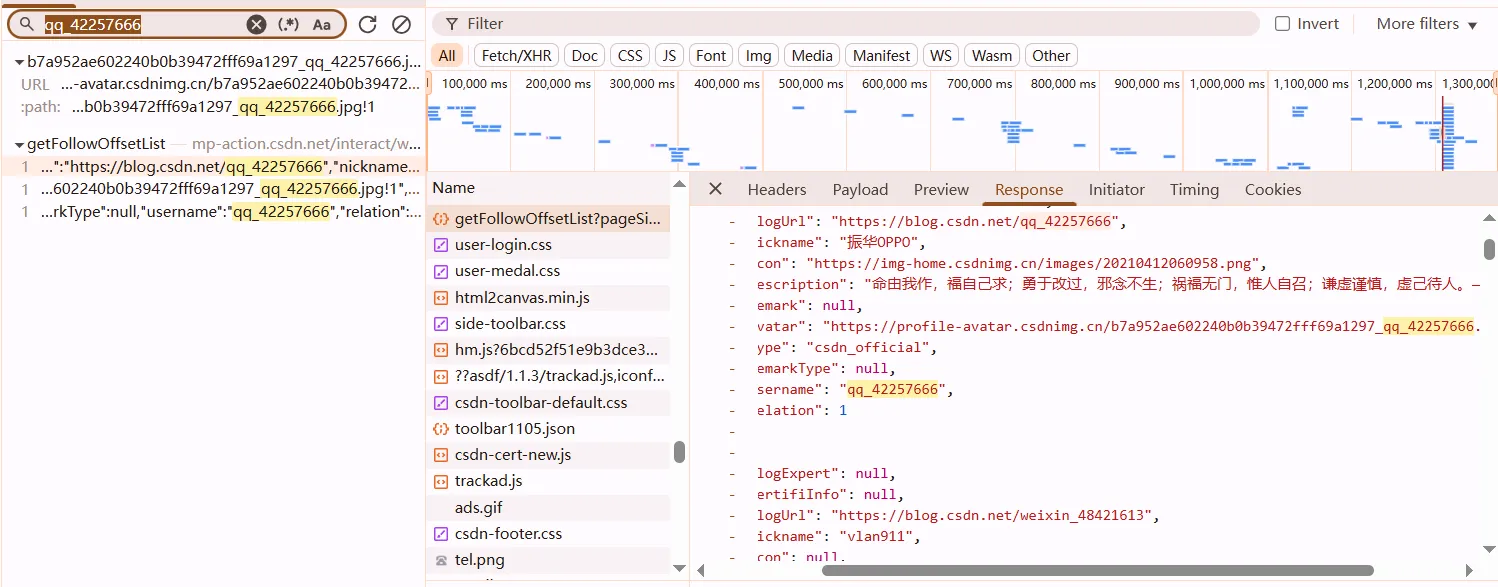This screenshot has height=587, width=1498.
Task: Filter by Fetch/XHR requests
Action: click(514, 56)
